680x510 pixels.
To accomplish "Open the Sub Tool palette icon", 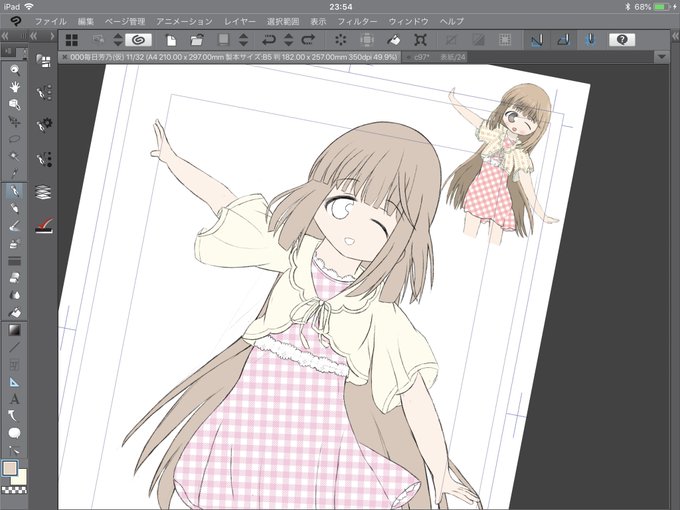I will [44, 92].
